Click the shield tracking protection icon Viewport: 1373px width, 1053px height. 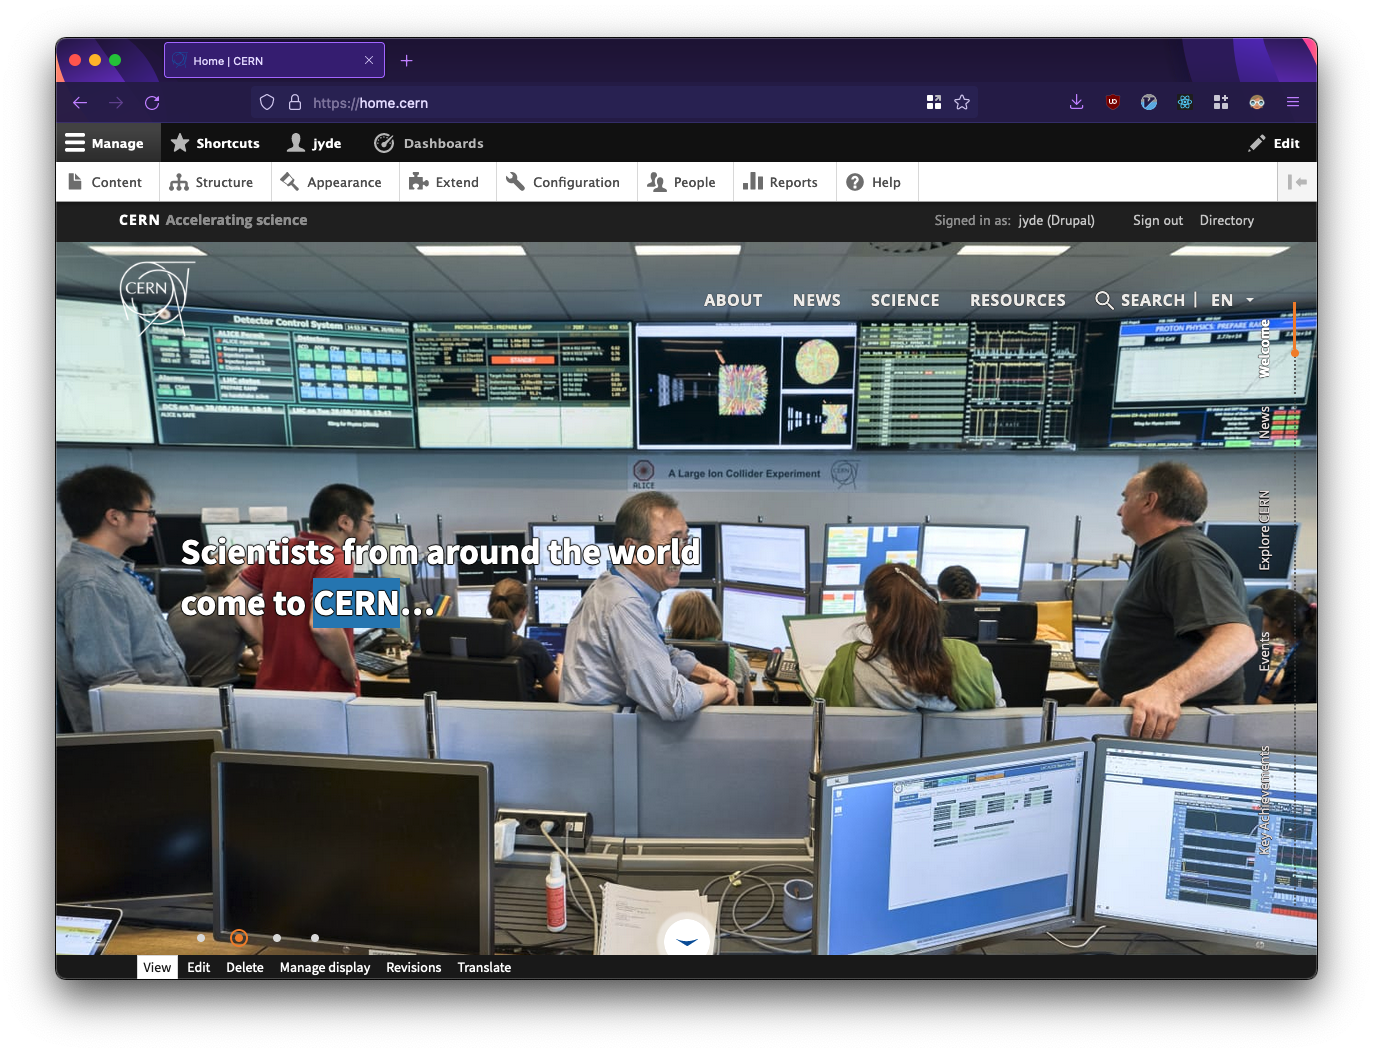point(267,103)
